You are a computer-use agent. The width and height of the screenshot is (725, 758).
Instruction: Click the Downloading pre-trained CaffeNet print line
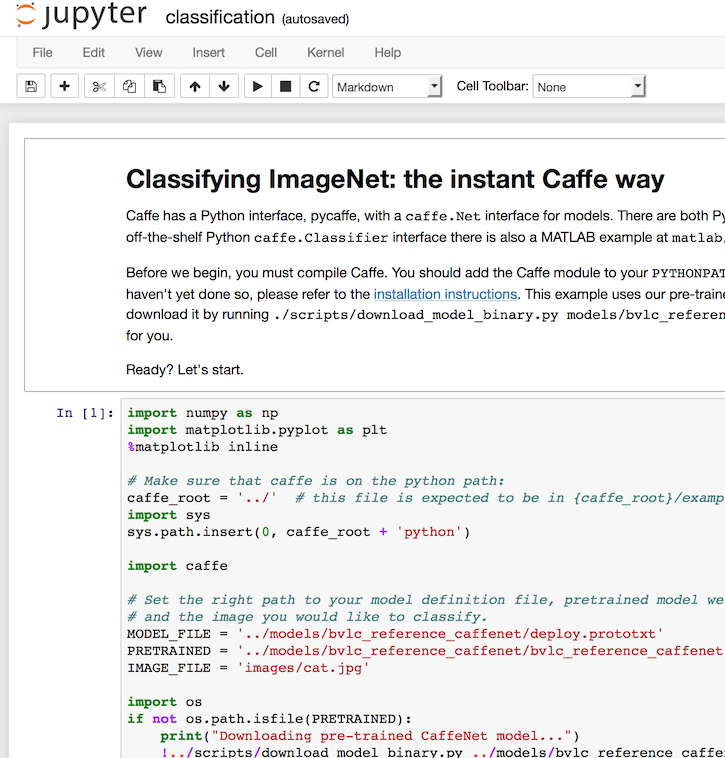click(370, 736)
